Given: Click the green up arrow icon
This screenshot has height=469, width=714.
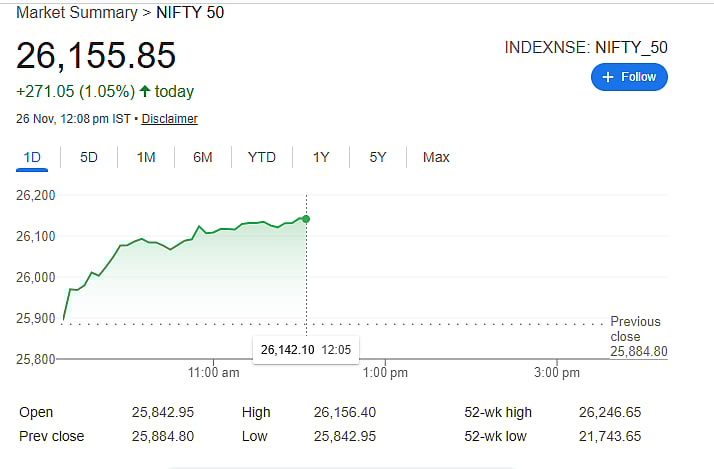Looking at the screenshot, I should (x=145, y=92).
